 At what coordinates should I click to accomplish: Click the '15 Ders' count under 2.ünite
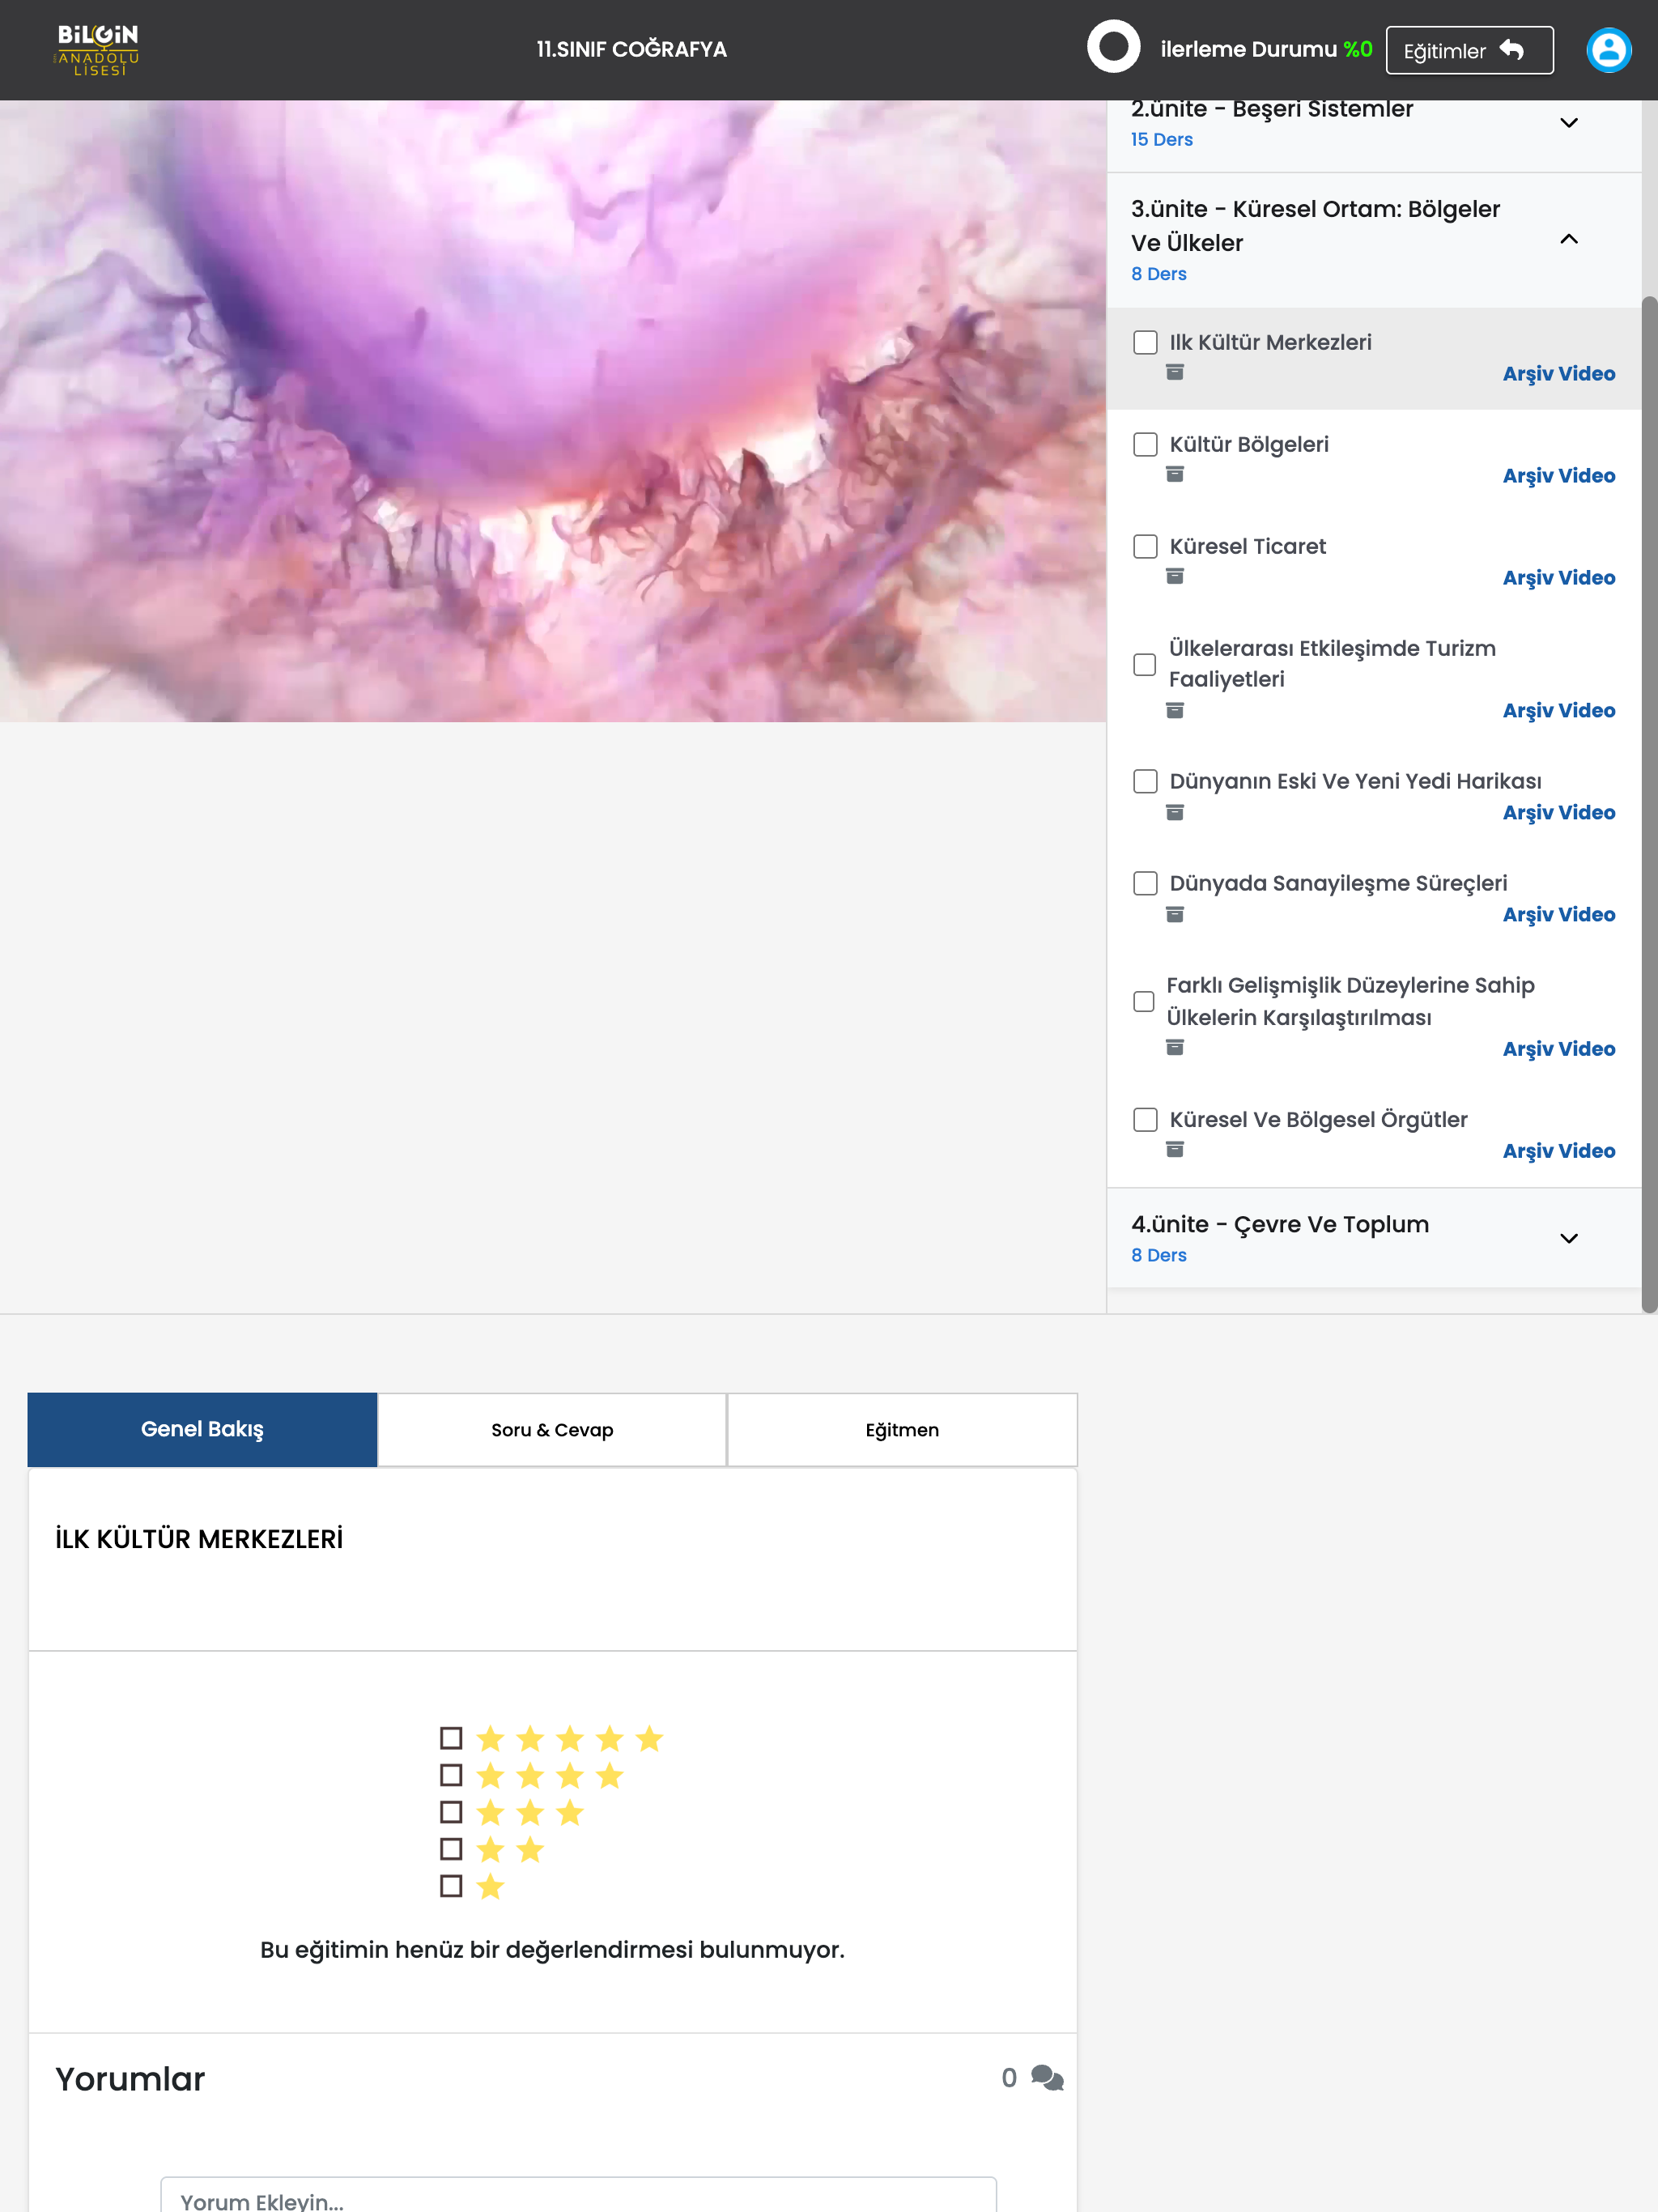pos(1161,139)
